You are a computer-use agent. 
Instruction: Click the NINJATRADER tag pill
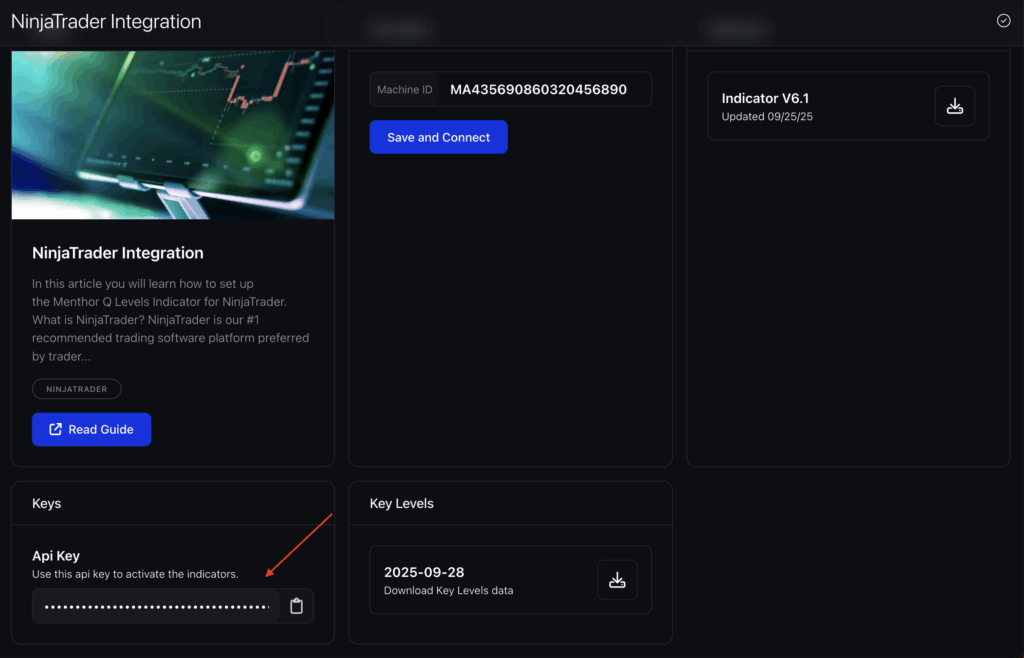[76, 389]
